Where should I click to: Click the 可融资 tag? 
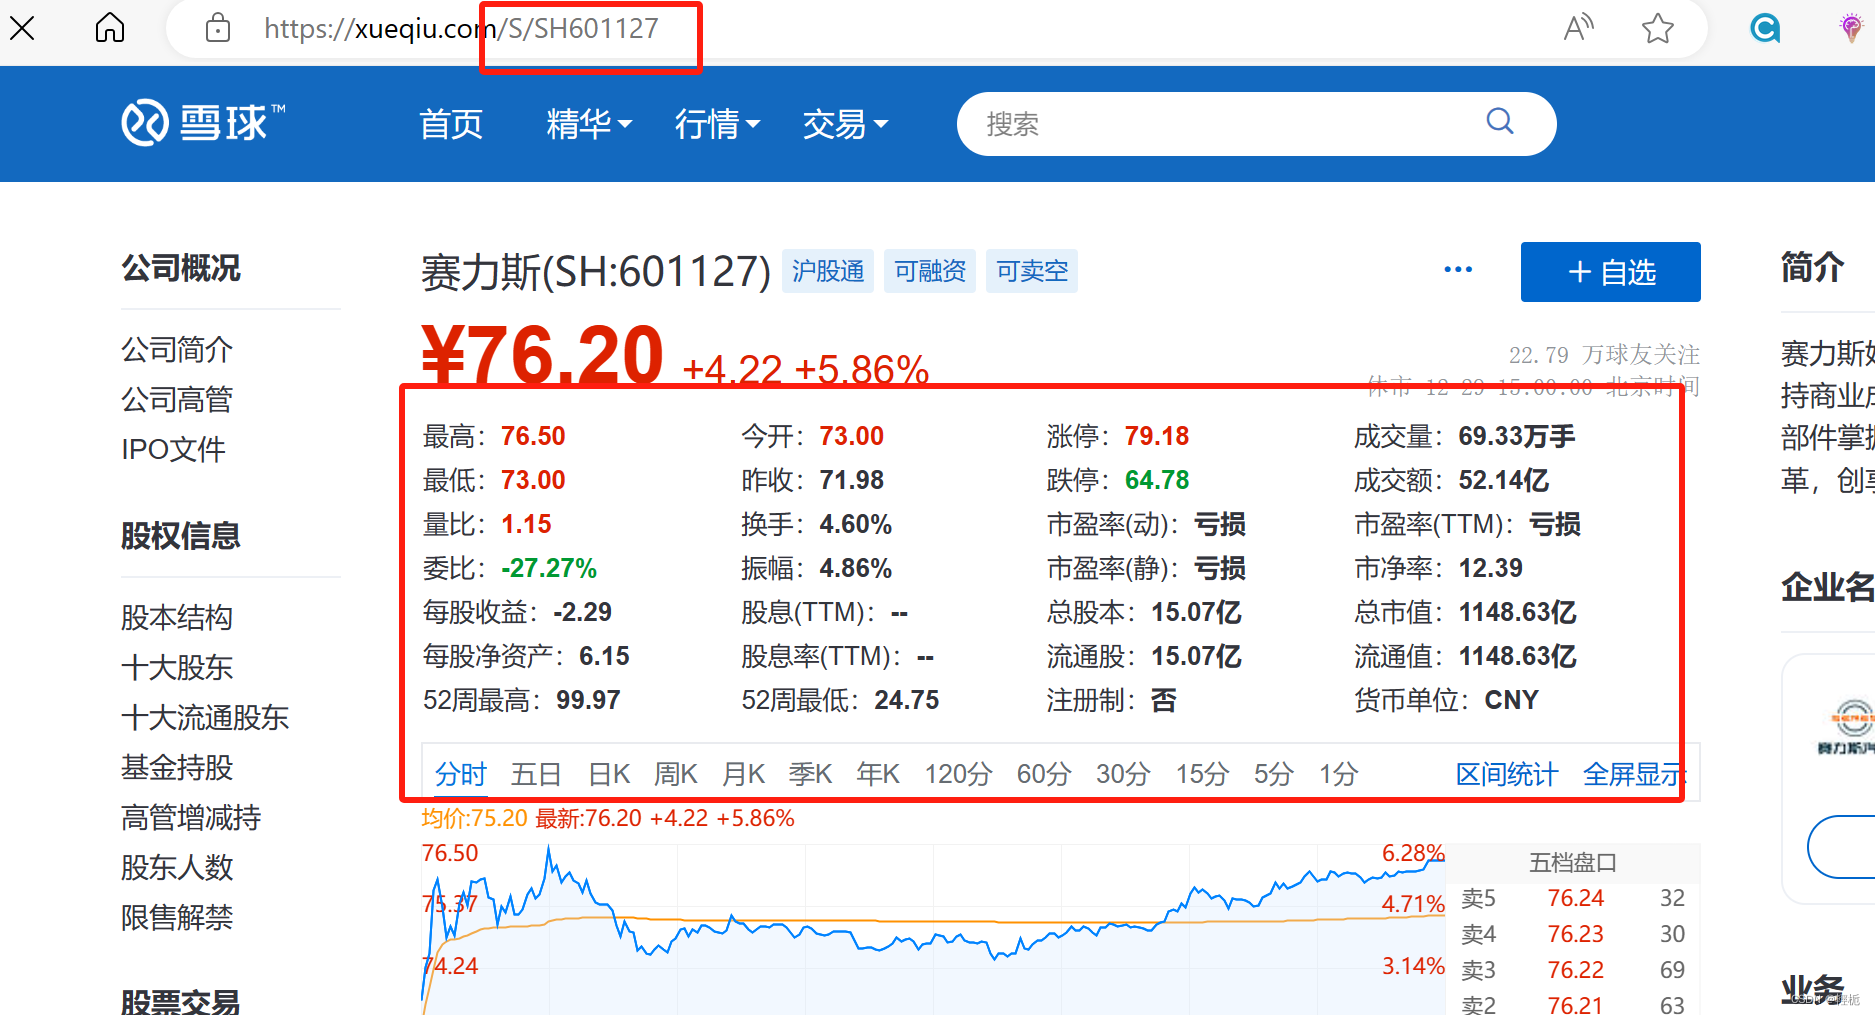tap(930, 271)
